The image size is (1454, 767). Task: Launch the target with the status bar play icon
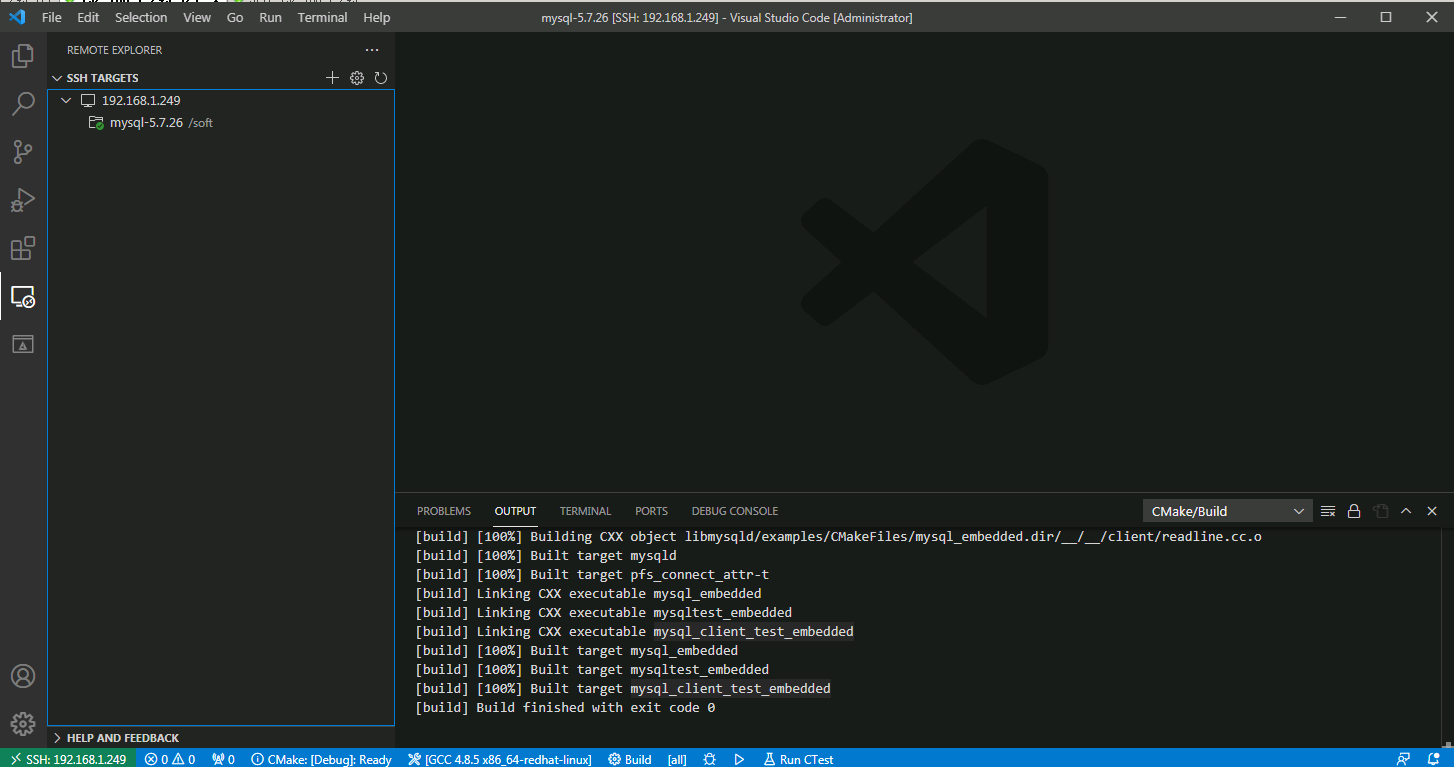click(740, 759)
